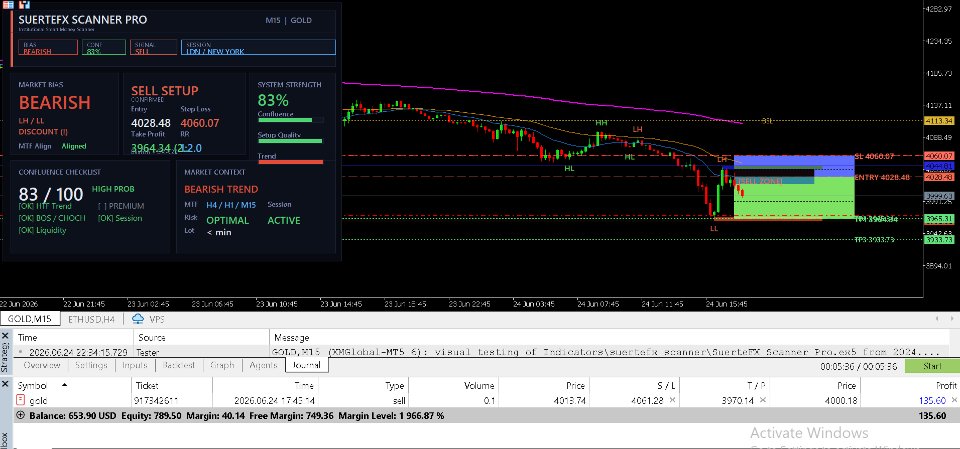This screenshot has height=449, width=960.
Task: Click the Setup Quality green bar
Action: click(290, 141)
